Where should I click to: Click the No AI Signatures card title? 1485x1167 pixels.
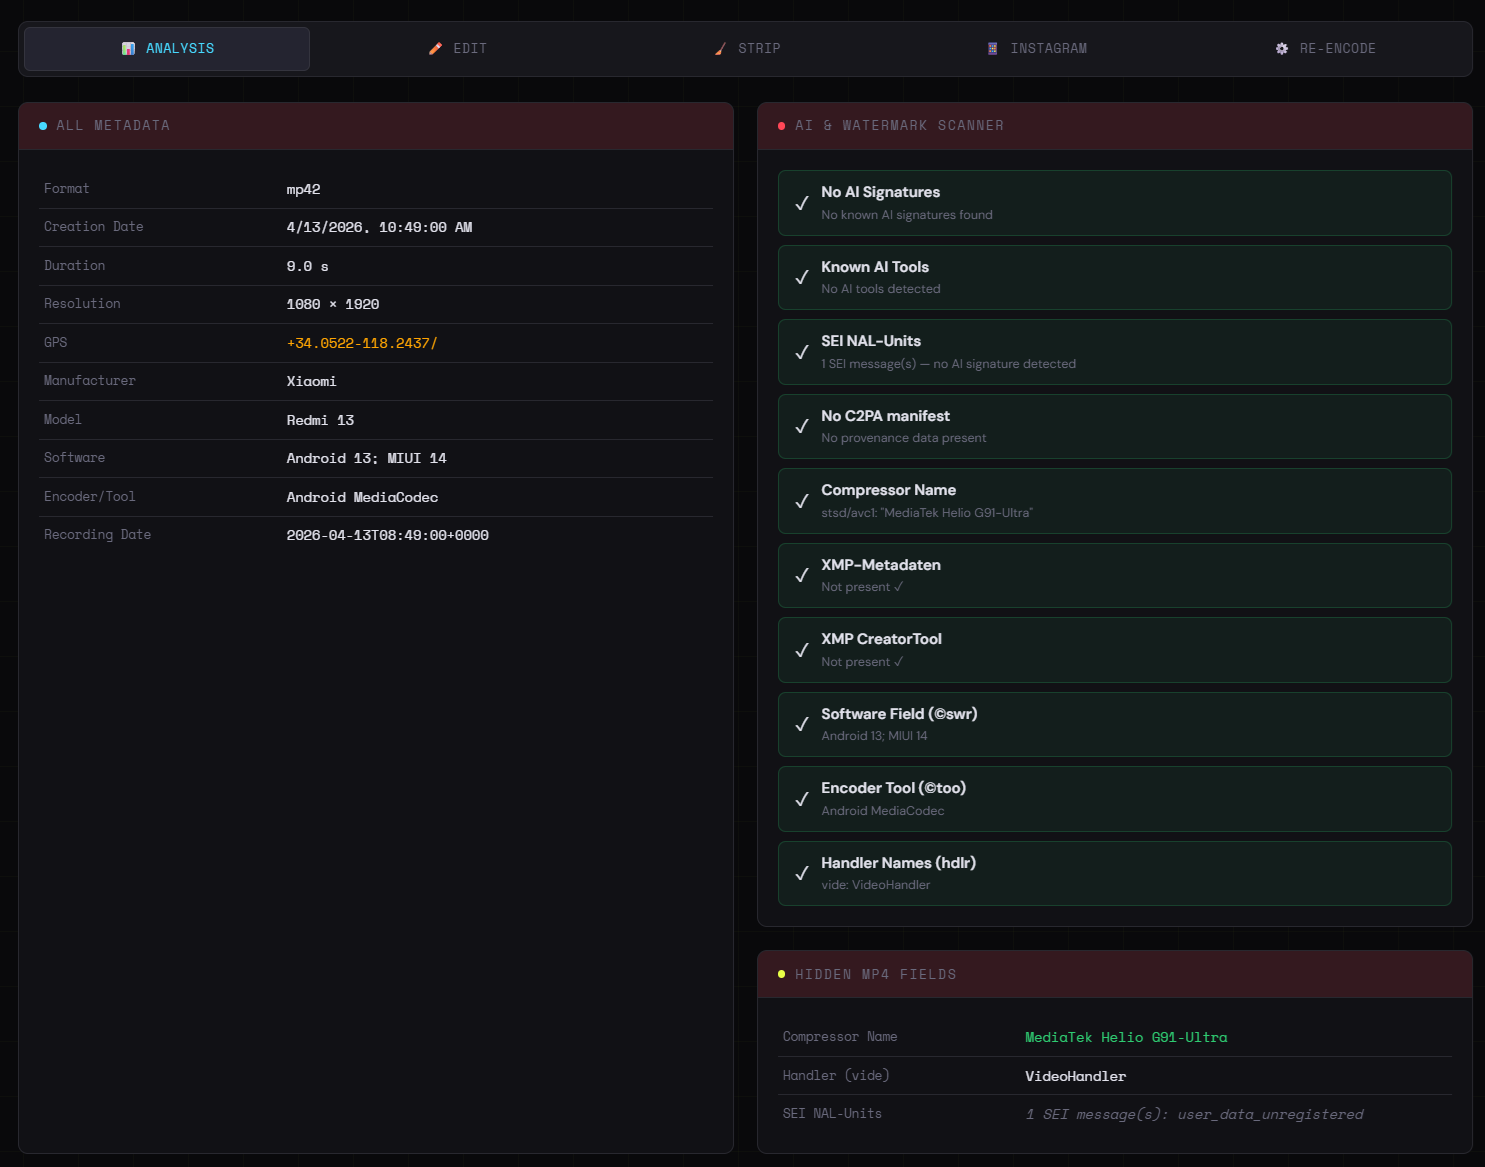[x=881, y=192]
